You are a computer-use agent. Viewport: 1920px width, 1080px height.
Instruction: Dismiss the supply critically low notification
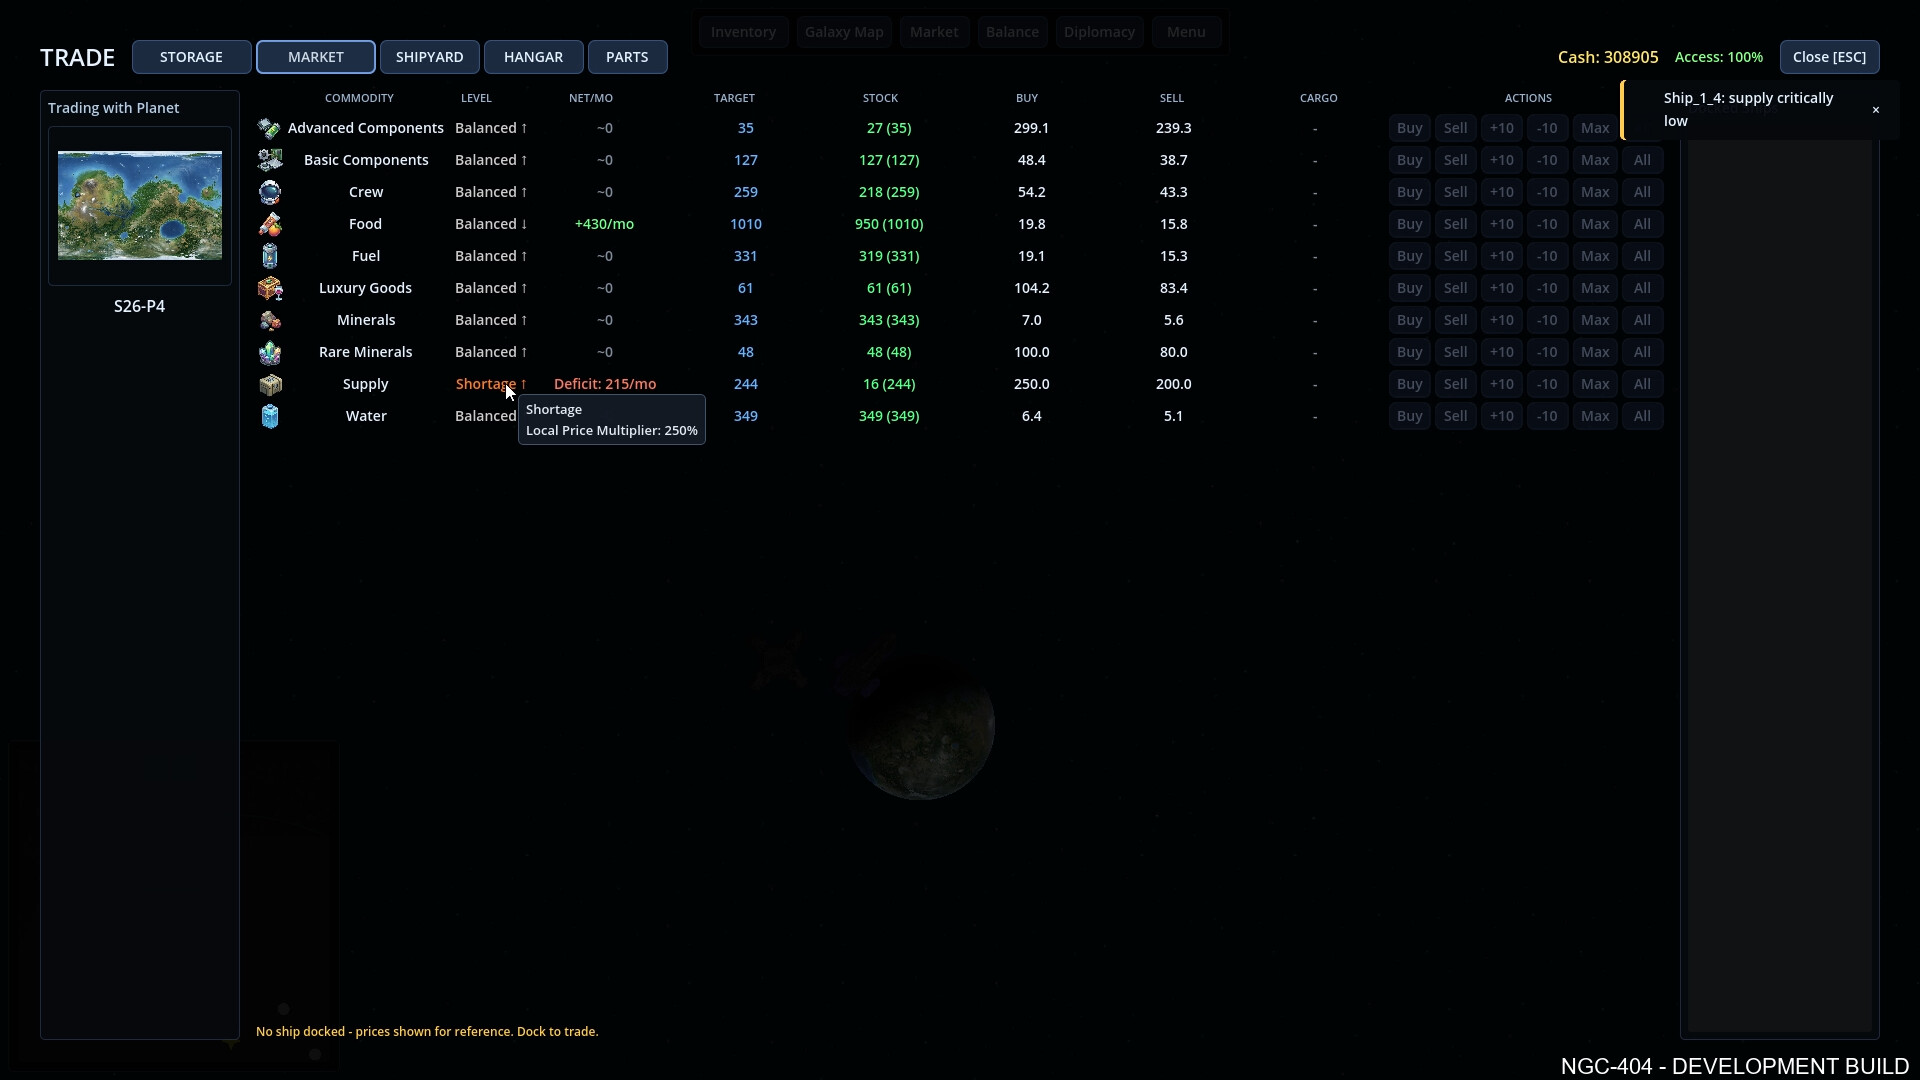[x=1876, y=109]
